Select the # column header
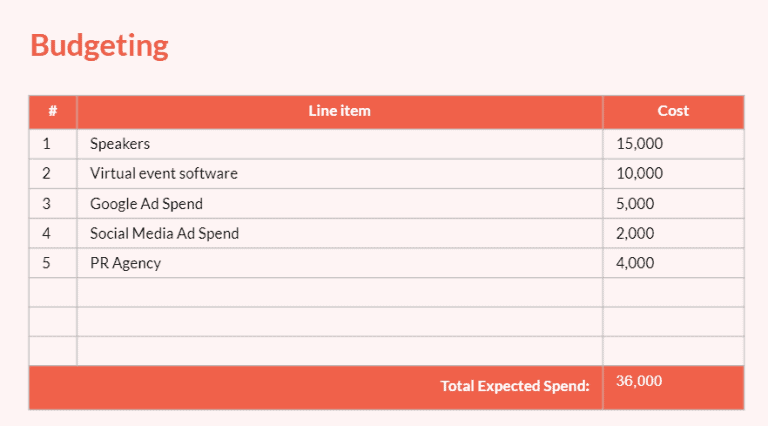The height and width of the screenshot is (426, 768). pyautogui.click(x=52, y=111)
